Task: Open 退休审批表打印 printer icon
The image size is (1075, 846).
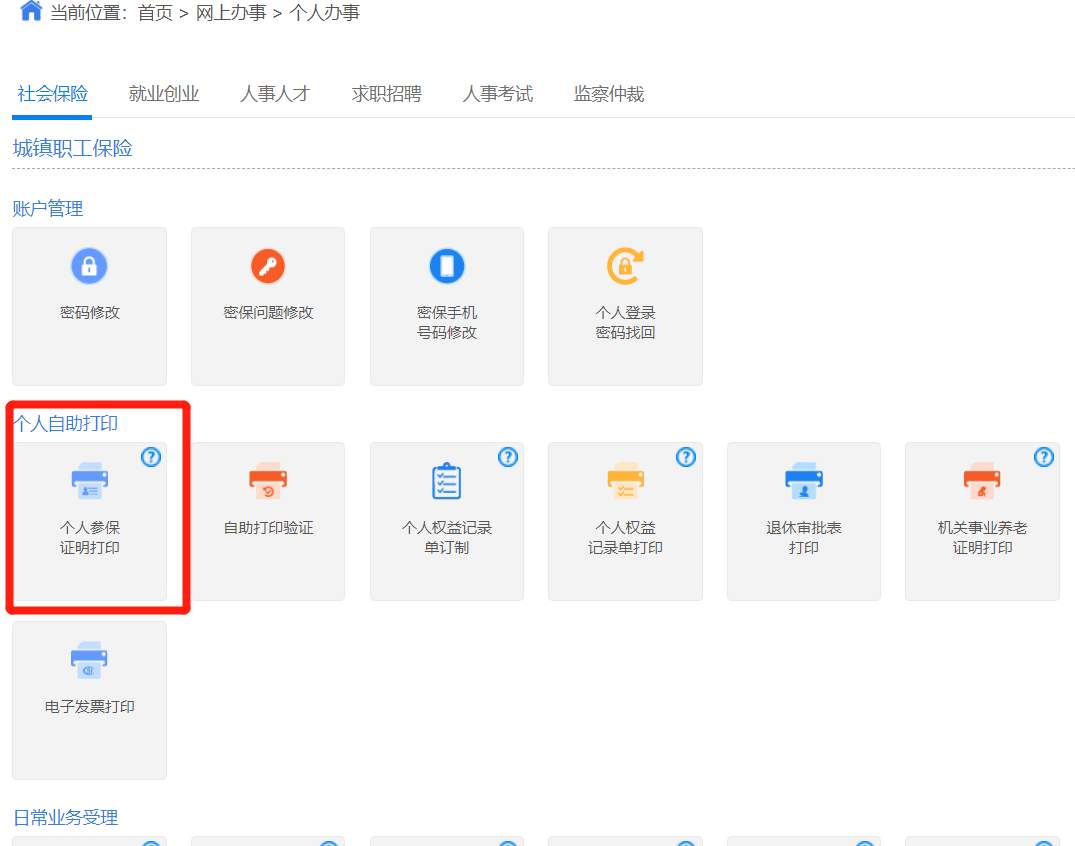Action: (x=803, y=481)
